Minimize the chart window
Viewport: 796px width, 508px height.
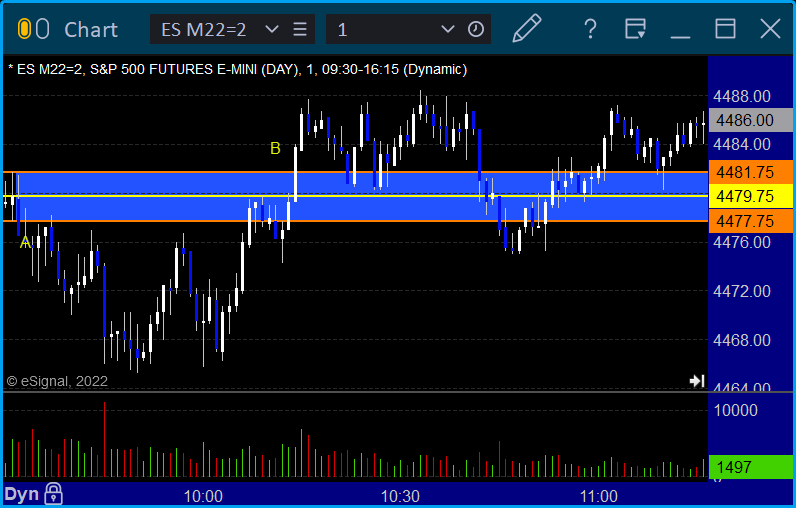point(680,37)
